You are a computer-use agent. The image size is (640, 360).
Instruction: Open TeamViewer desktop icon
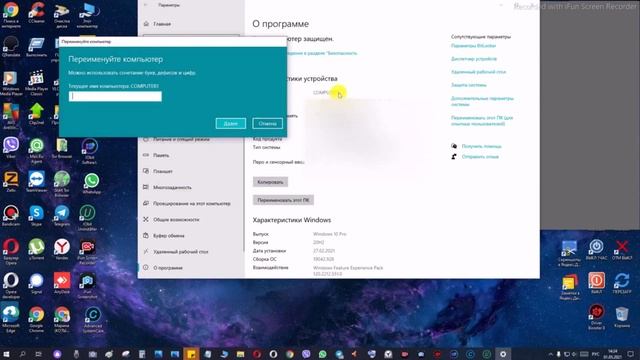(x=36, y=182)
